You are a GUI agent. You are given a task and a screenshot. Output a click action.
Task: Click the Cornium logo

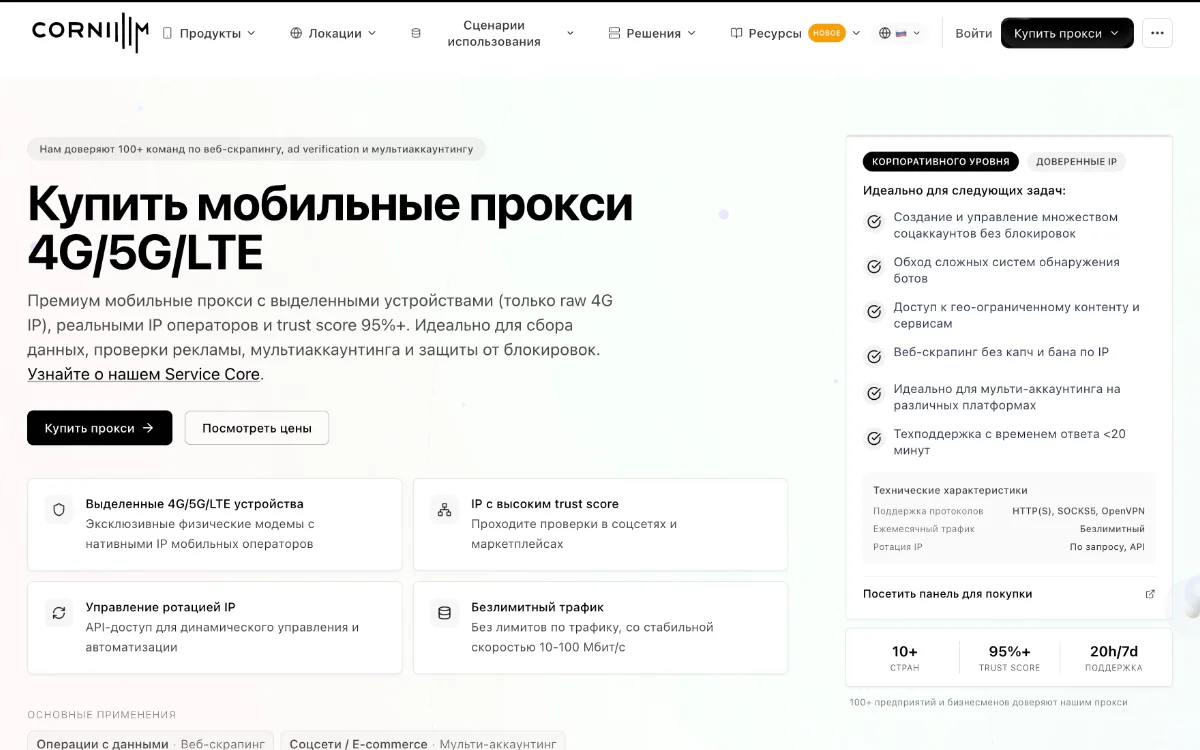[x=90, y=32]
